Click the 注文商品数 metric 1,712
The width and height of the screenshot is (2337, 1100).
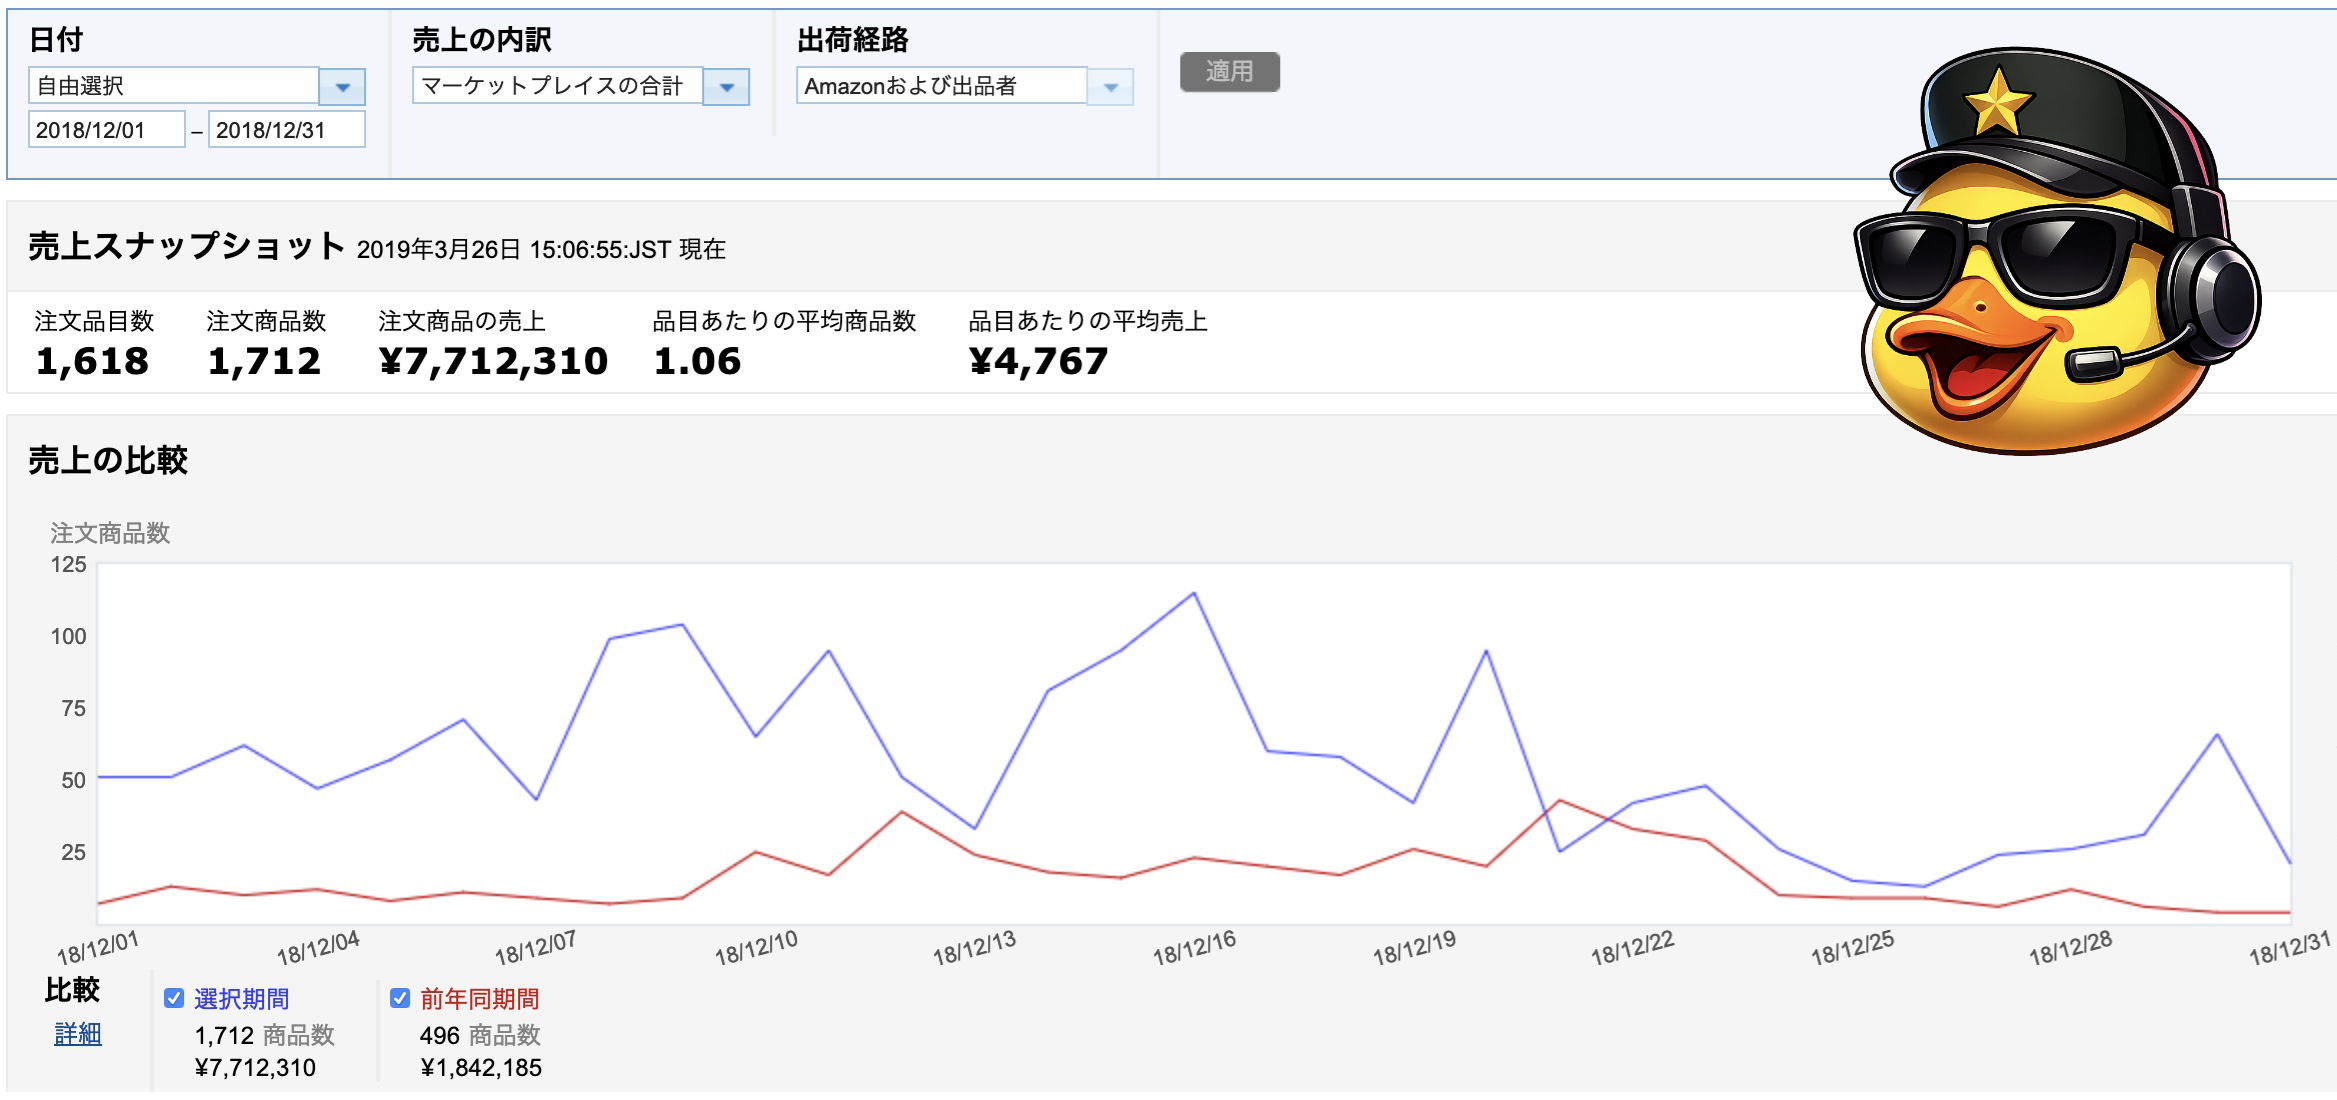click(264, 361)
